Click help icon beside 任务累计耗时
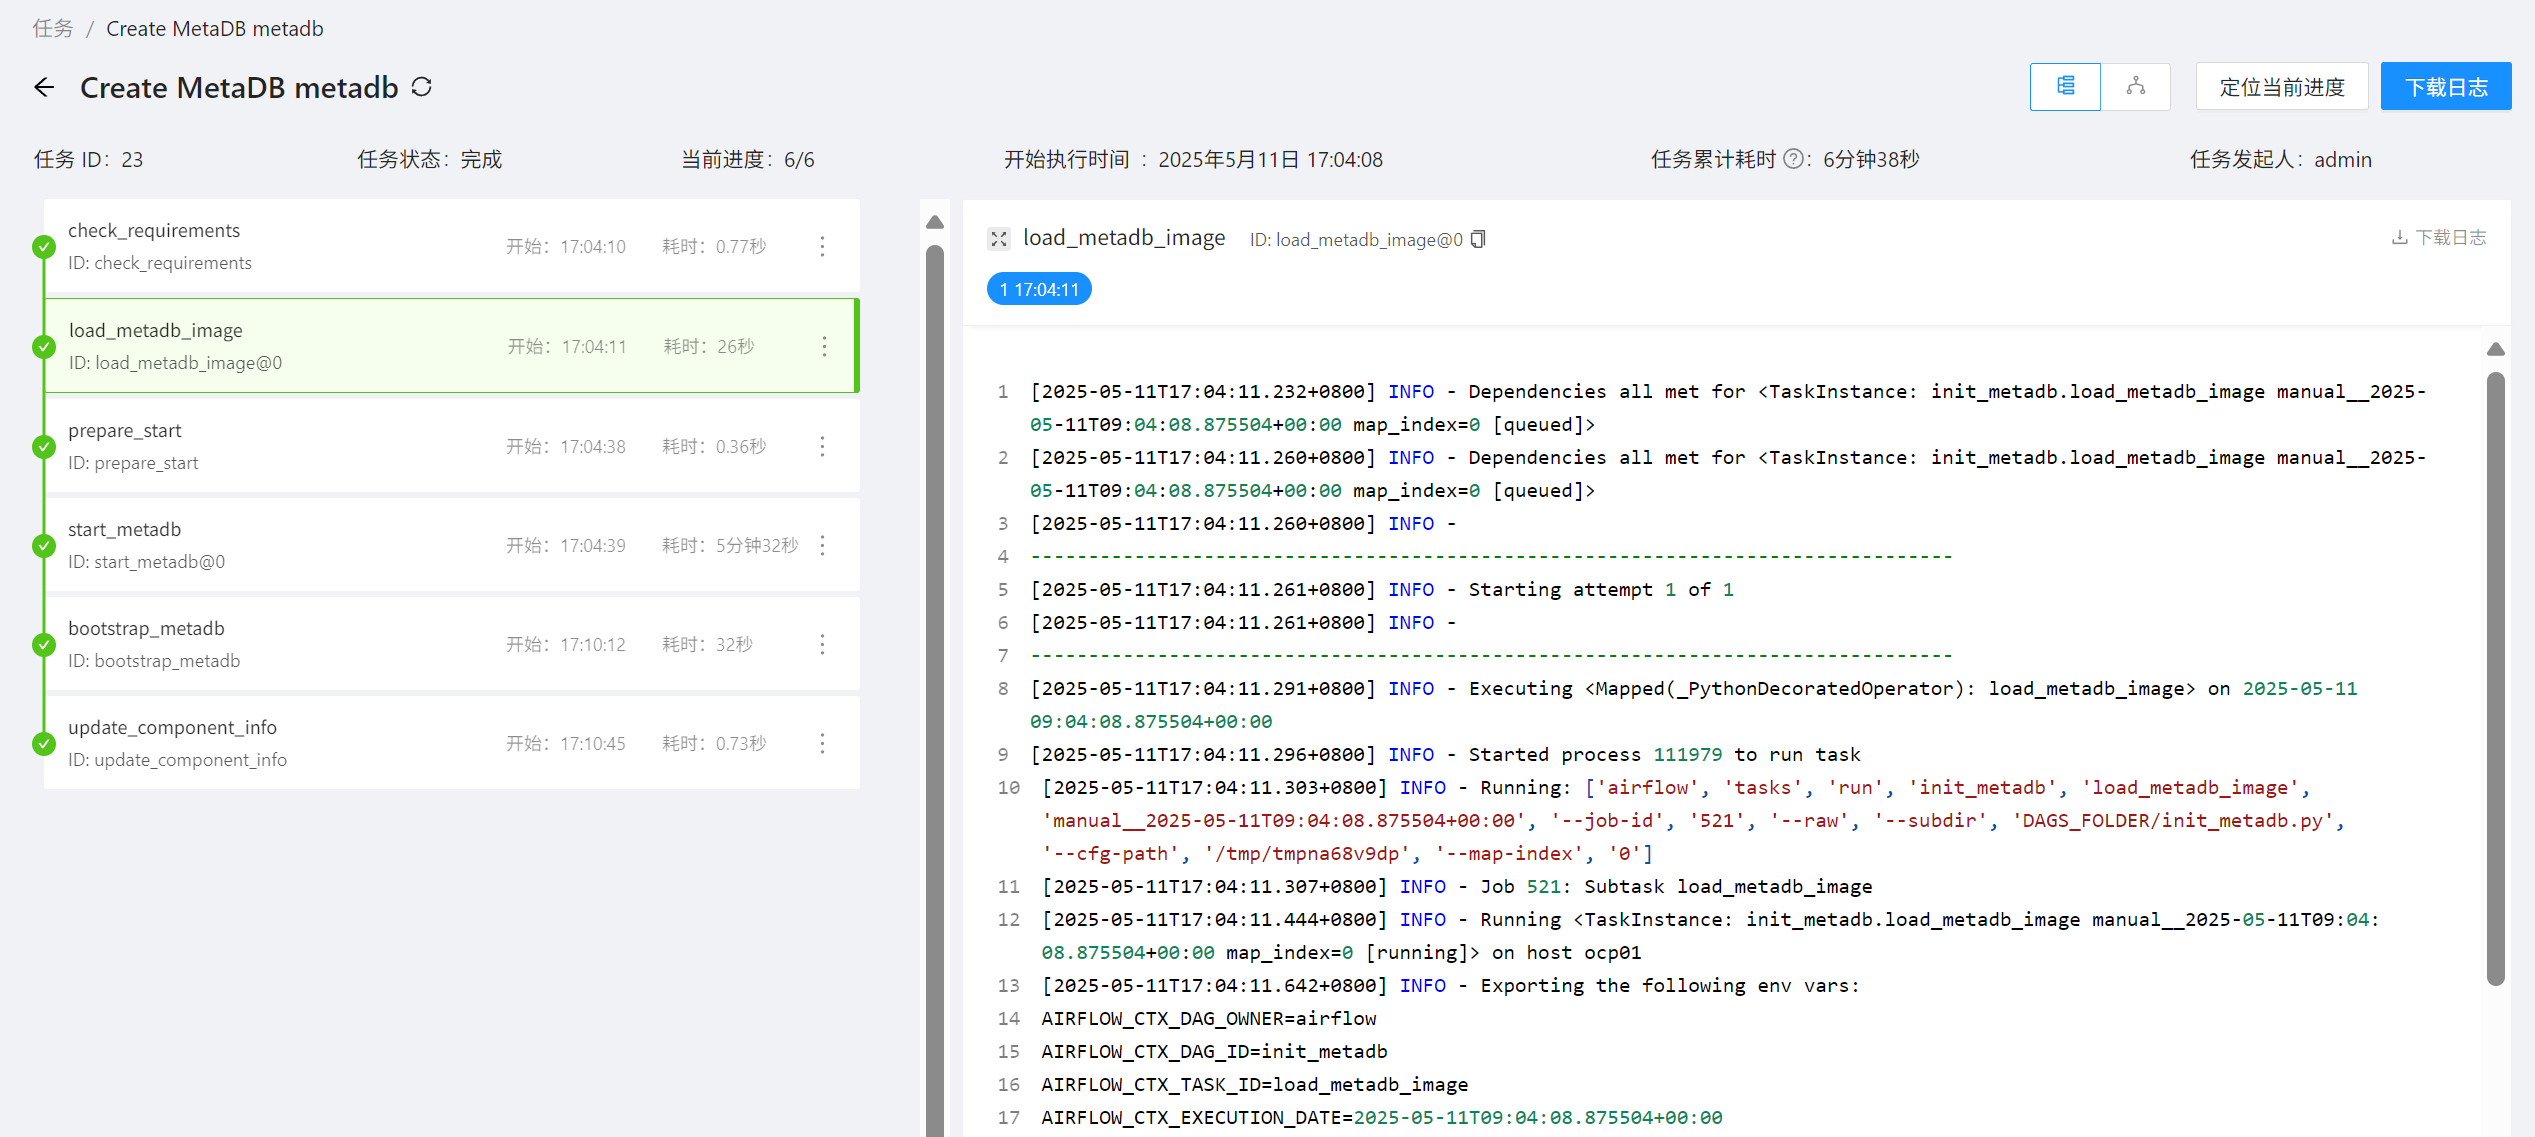 [x=1794, y=159]
